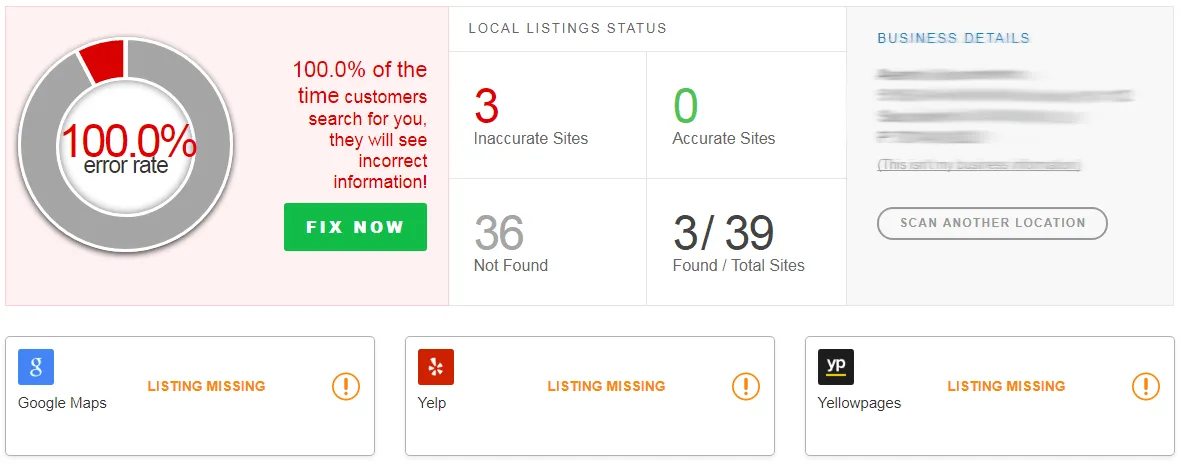Select the 3/39 Found / Total Sites stat
Image resolution: width=1181 pixels, height=466 pixels.
point(738,244)
